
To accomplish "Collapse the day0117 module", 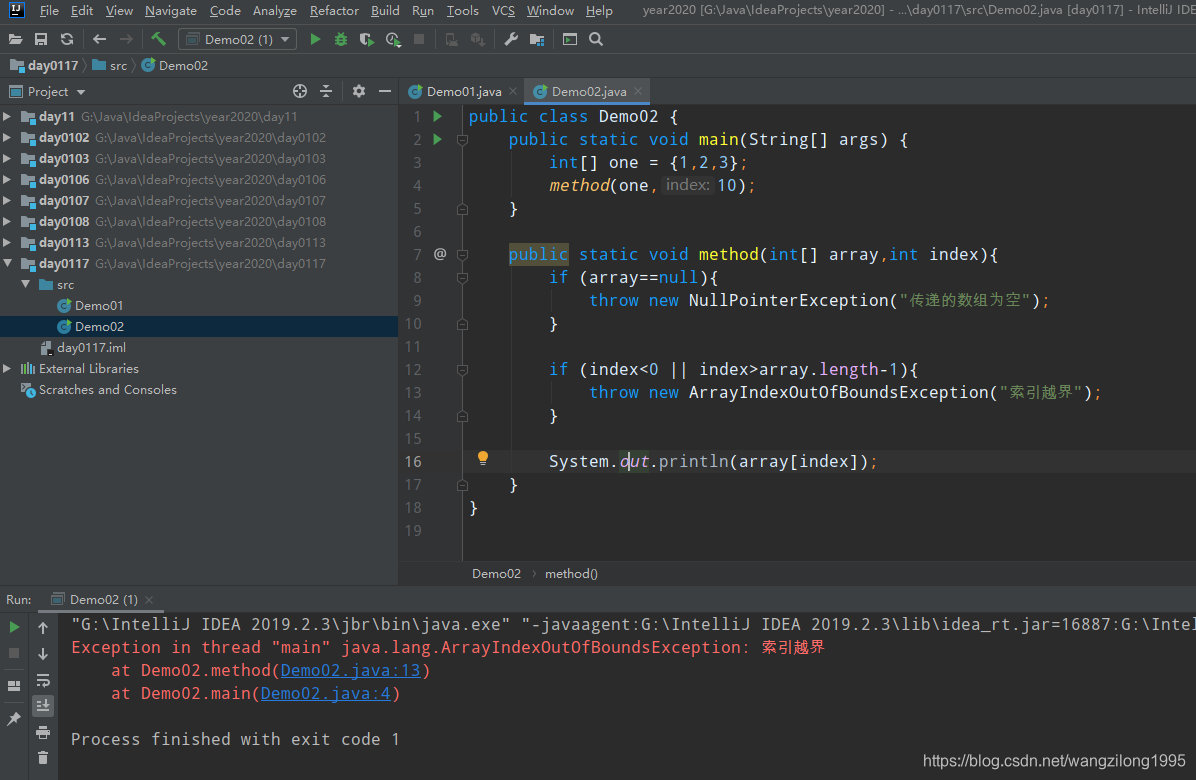I will (7, 263).
